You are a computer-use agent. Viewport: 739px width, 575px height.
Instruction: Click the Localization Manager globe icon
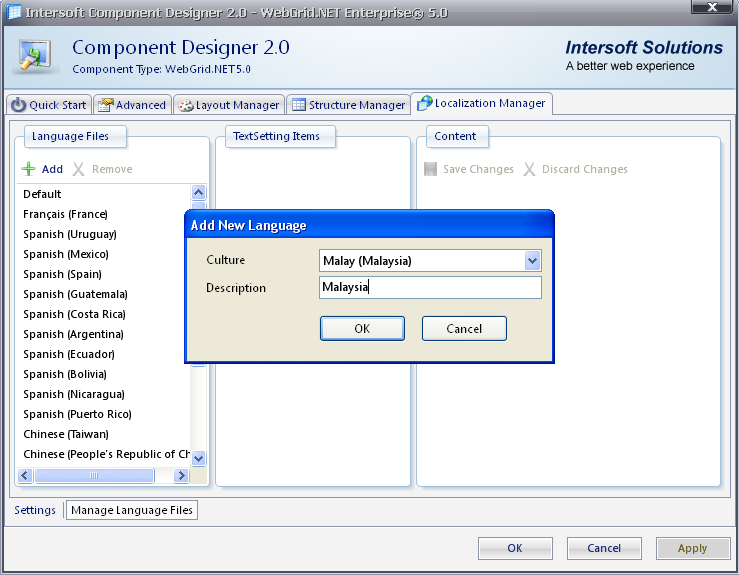click(x=425, y=103)
